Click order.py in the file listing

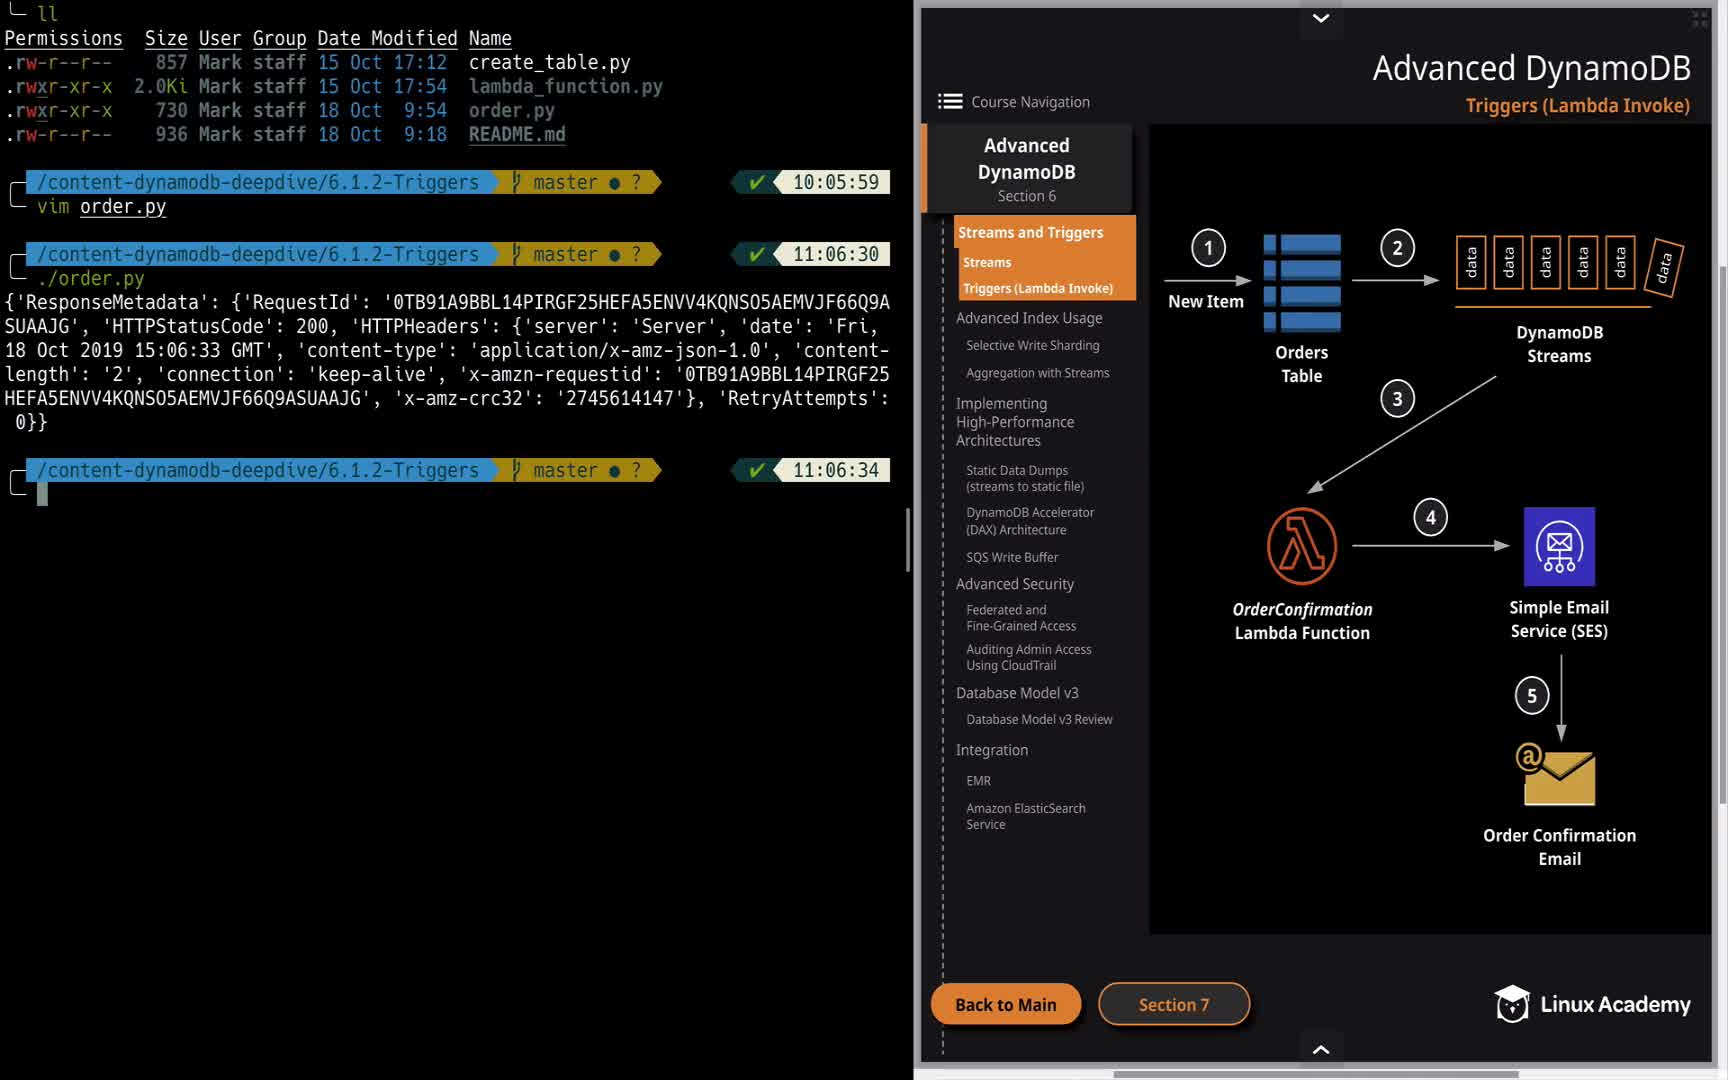point(511,110)
